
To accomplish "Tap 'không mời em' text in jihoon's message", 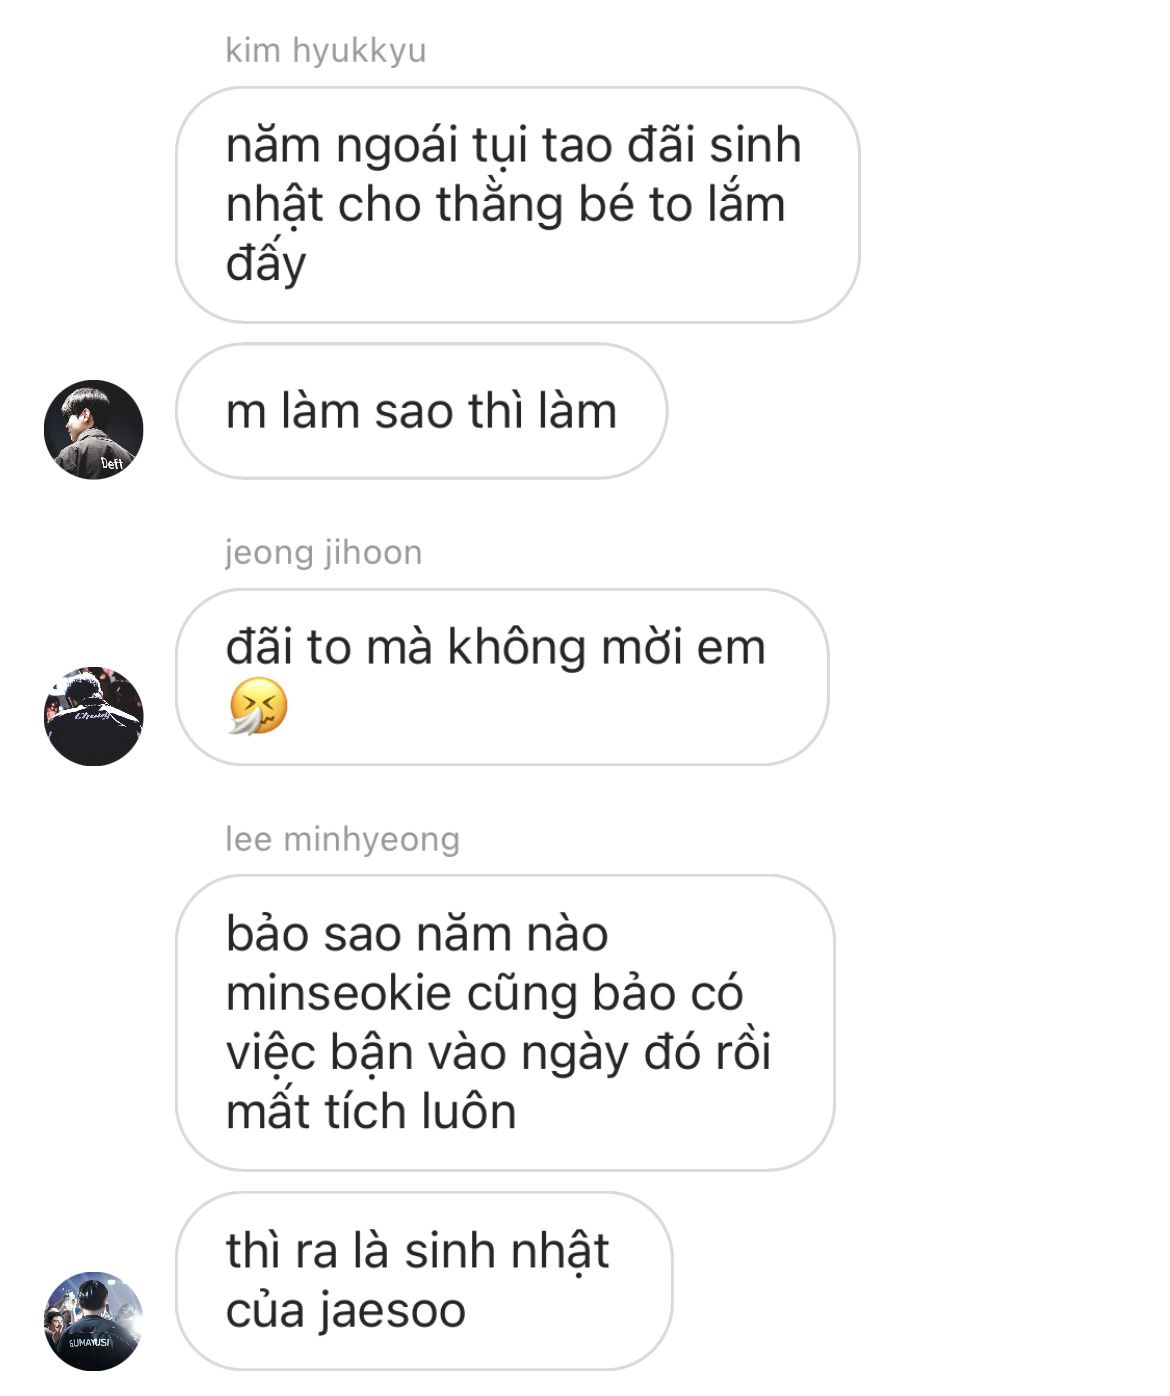I will coord(606,647).
